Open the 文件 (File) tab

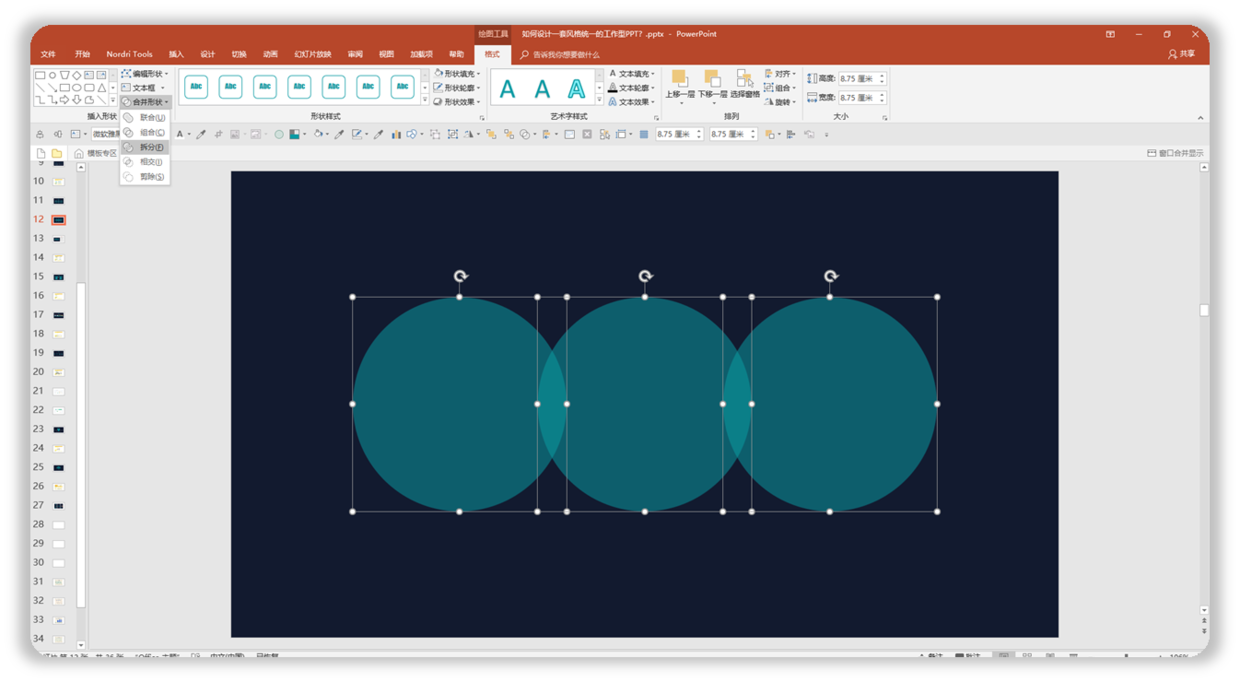point(48,54)
